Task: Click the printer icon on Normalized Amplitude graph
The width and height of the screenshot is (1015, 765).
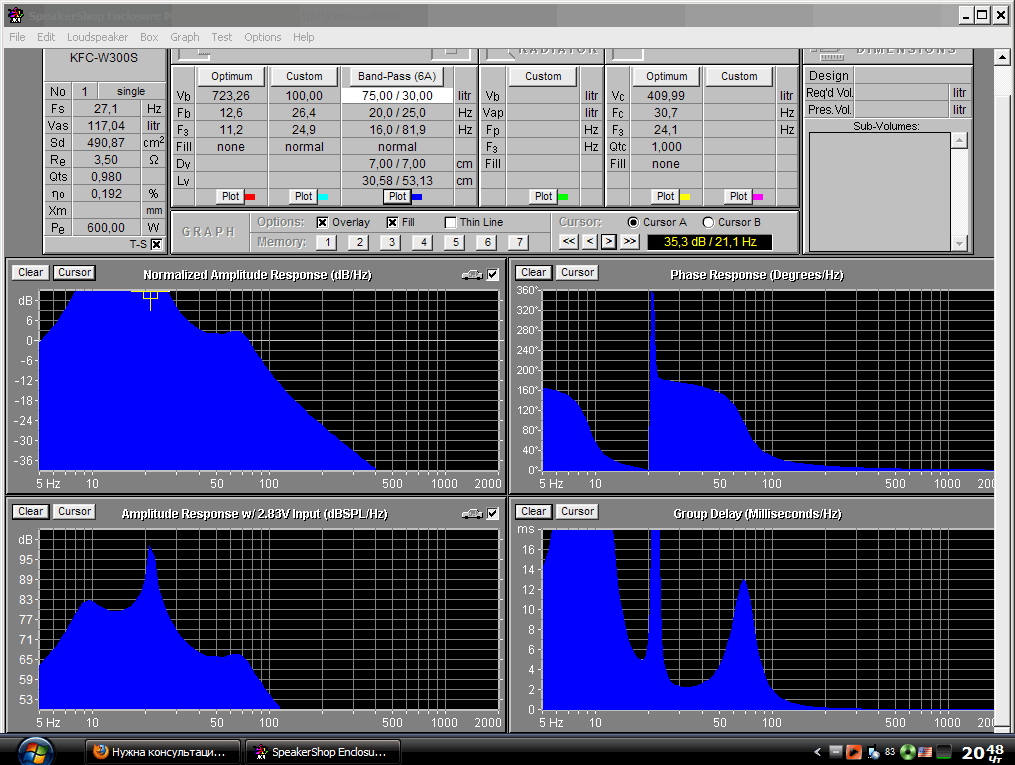Action: (471, 275)
